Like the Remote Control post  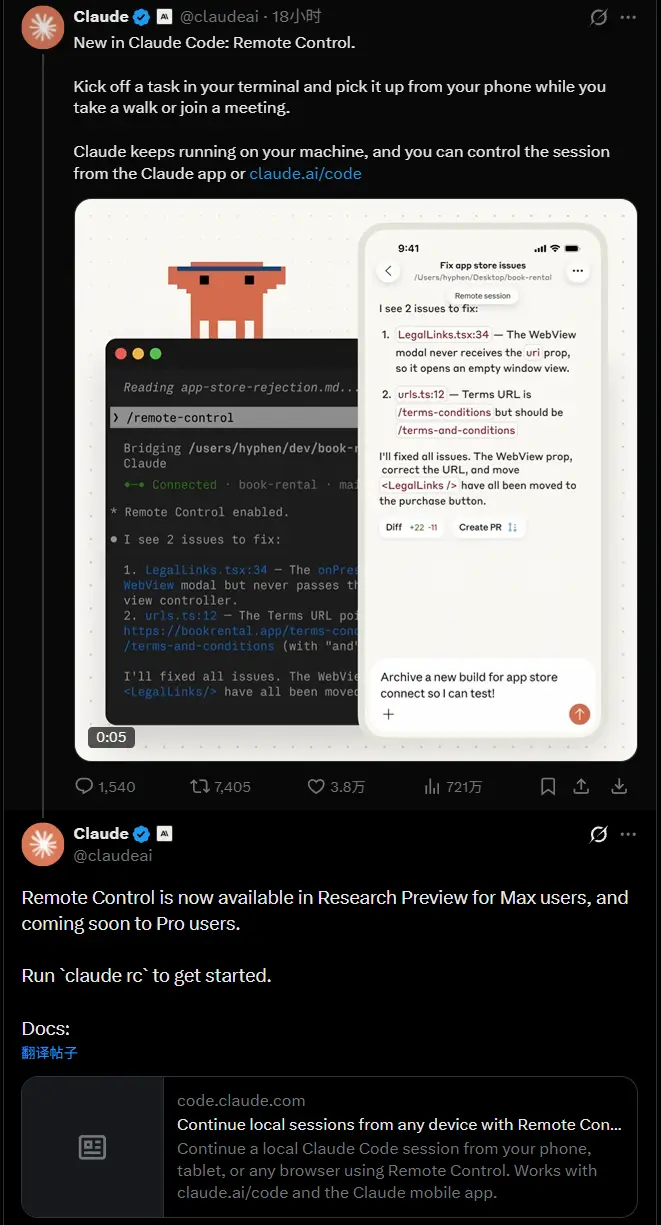coord(316,787)
